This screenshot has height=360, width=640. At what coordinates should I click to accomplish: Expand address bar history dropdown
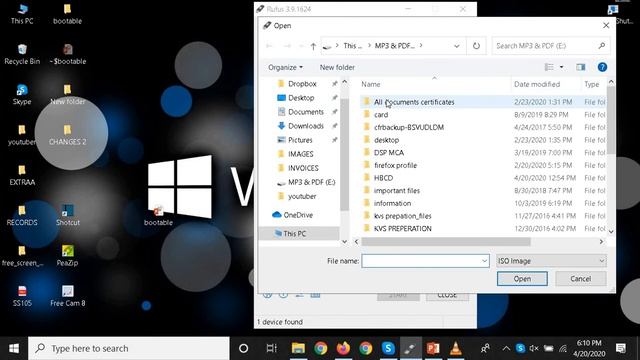click(457, 46)
